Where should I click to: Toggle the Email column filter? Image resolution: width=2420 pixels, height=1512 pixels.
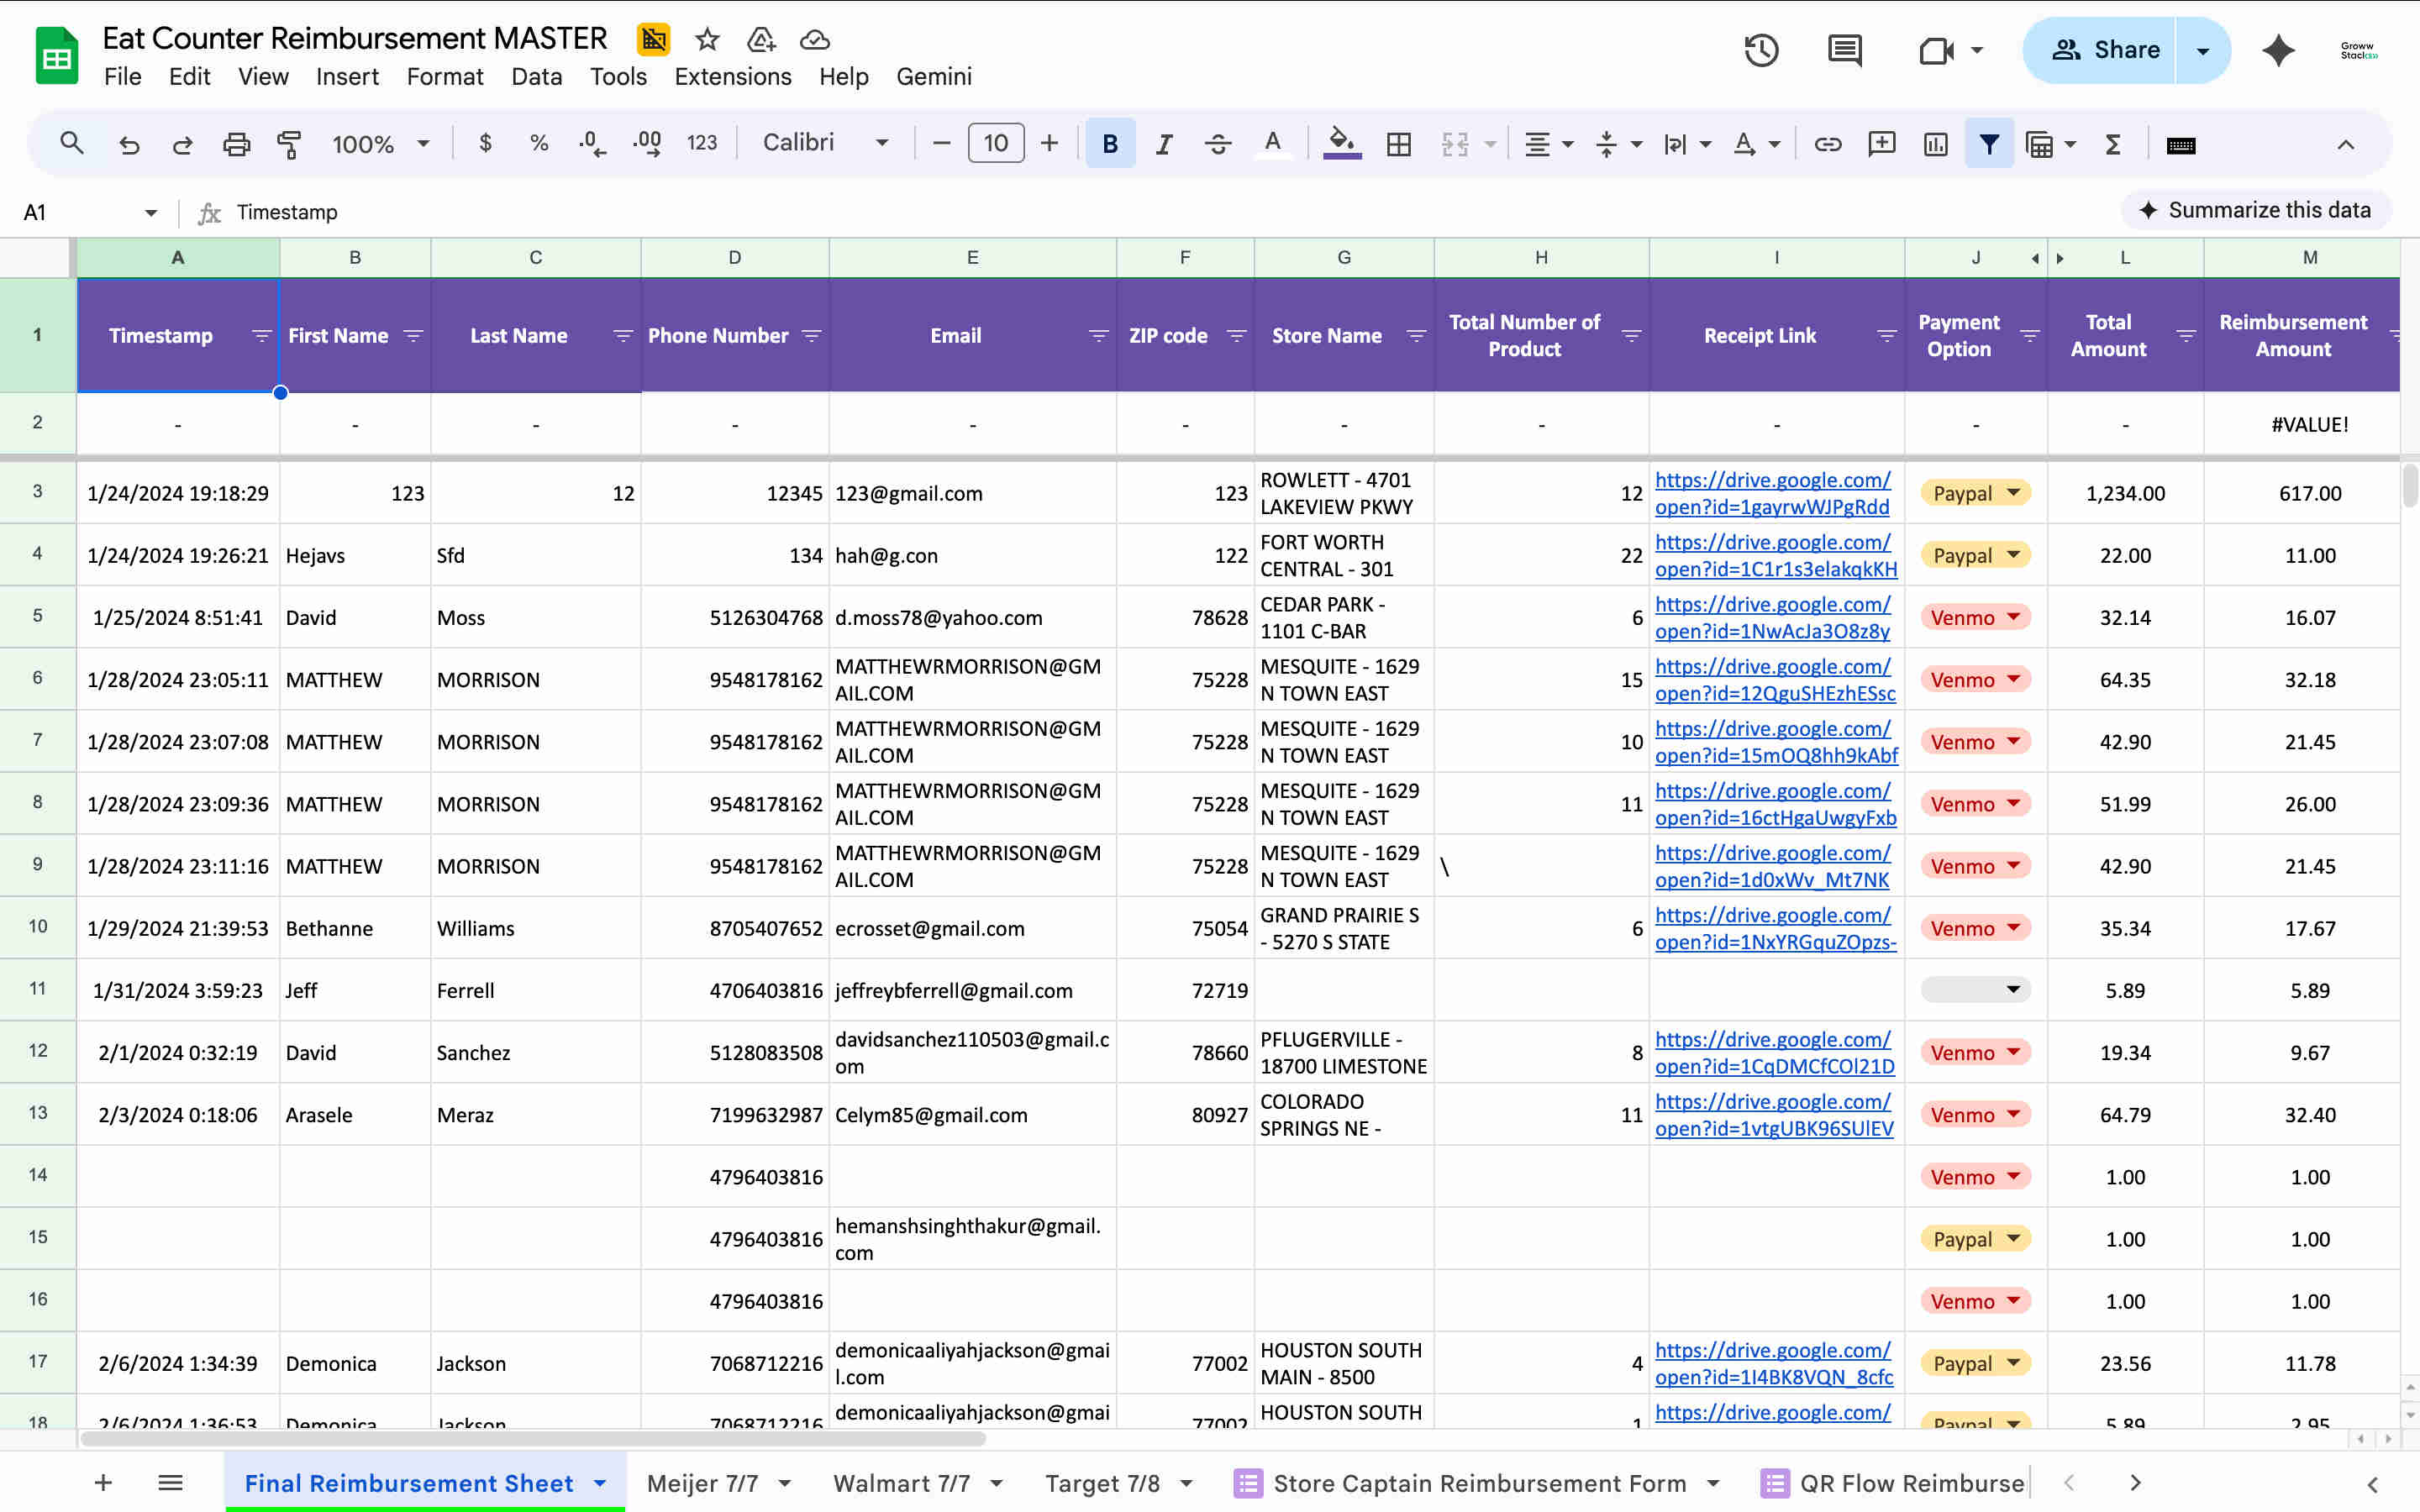pos(1099,336)
